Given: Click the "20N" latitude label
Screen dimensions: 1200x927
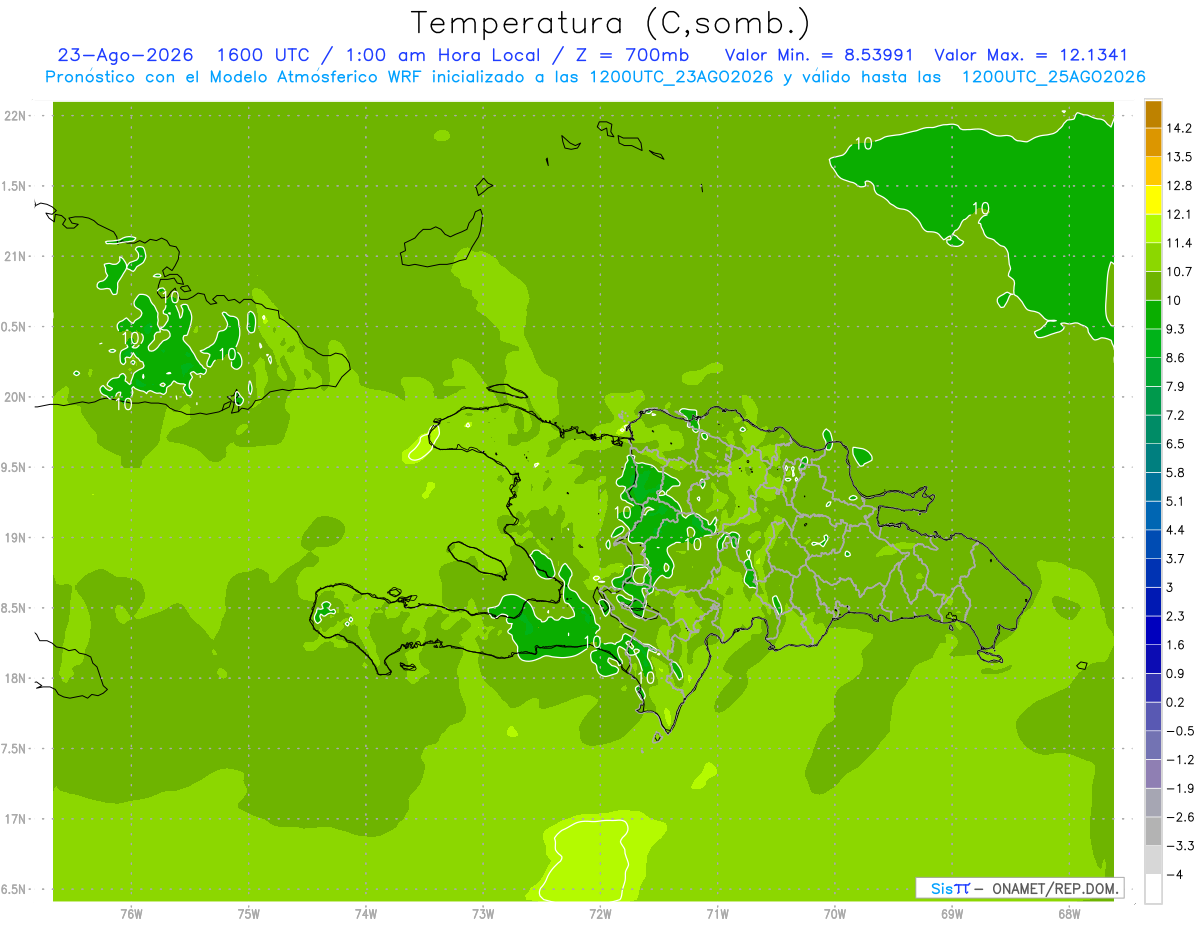Looking at the screenshot, I should [16, 397].
